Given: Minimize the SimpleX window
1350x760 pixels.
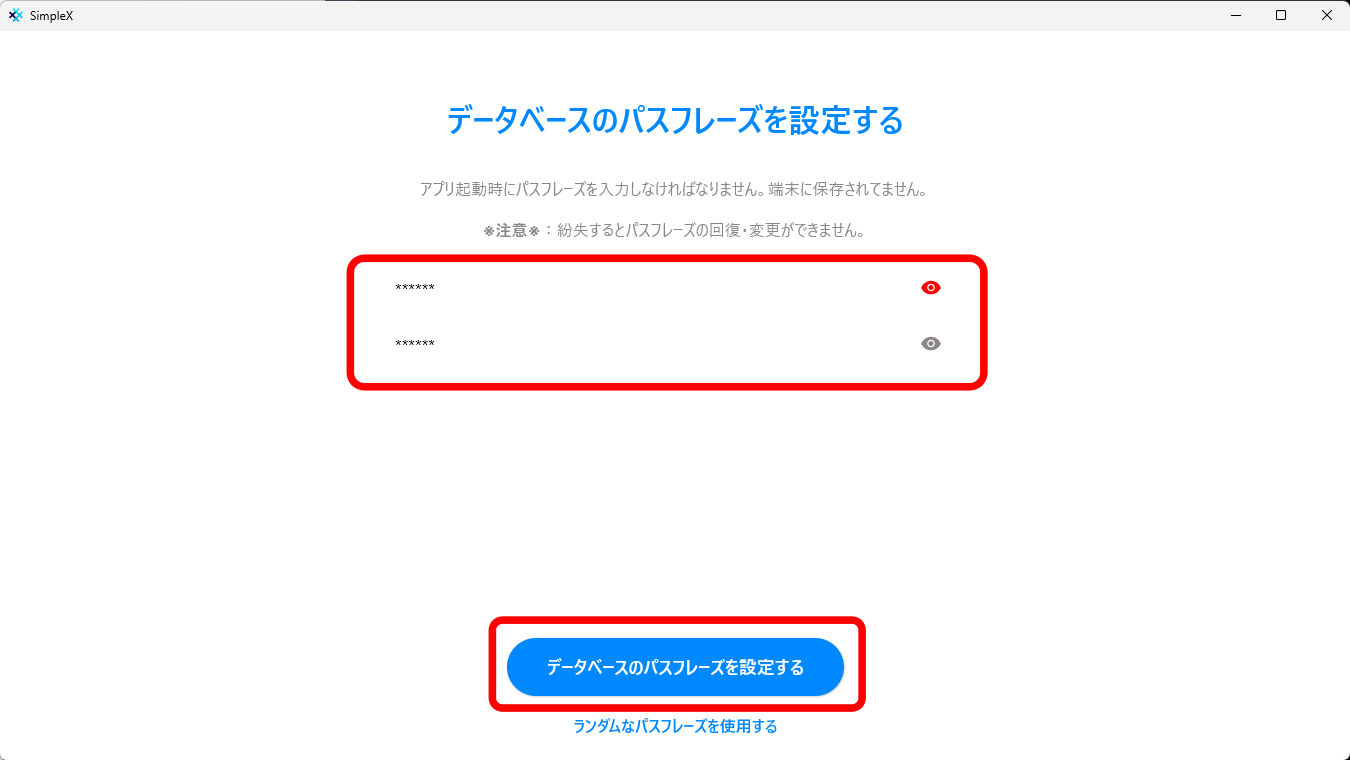Looking at the screenshot, I should pyautogui.click(x=1236, y=15).
